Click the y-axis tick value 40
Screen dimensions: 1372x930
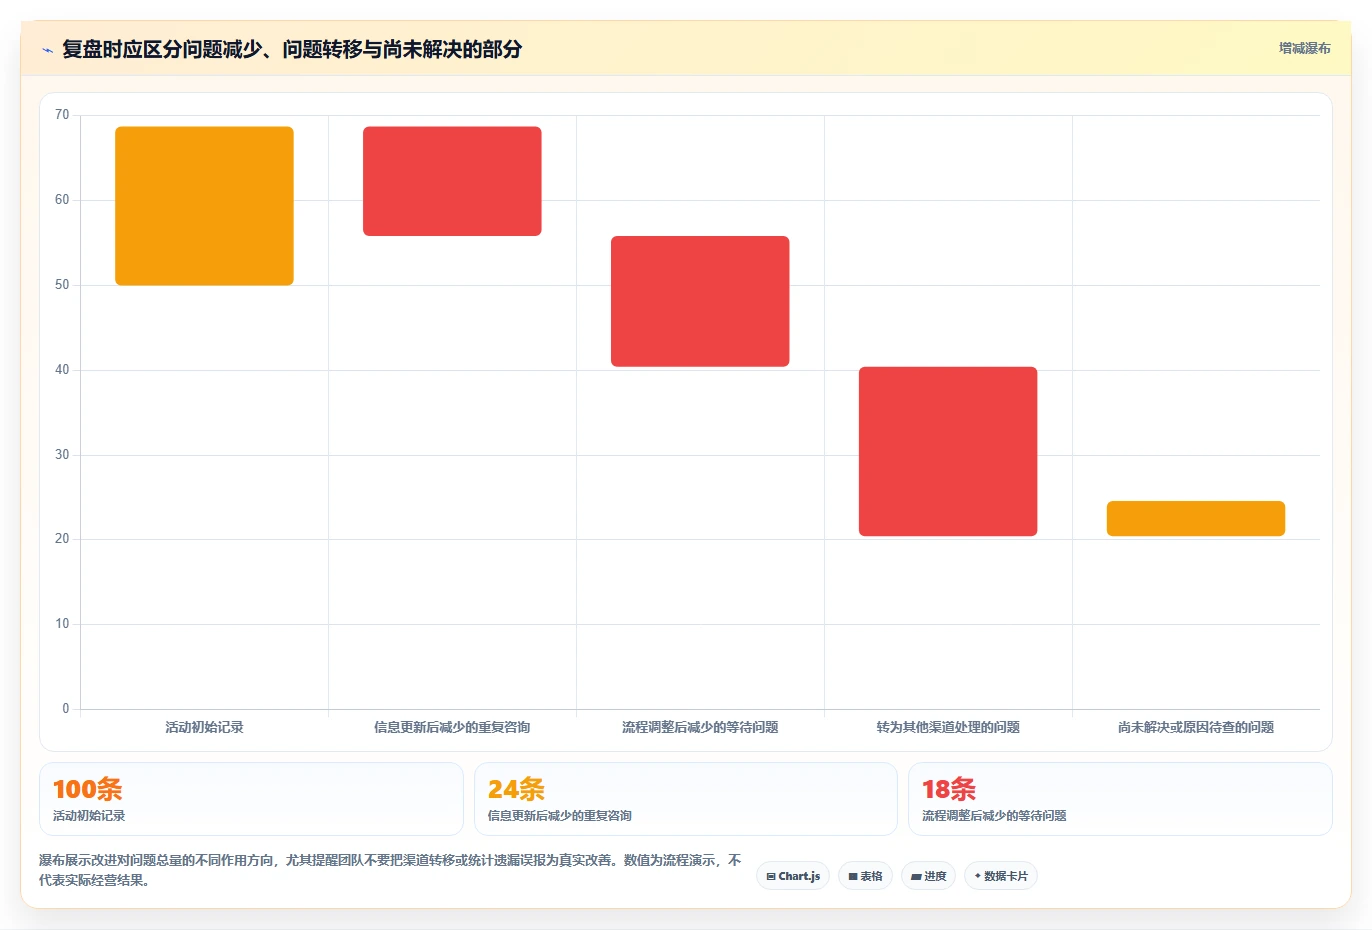(x=62, y=370)
